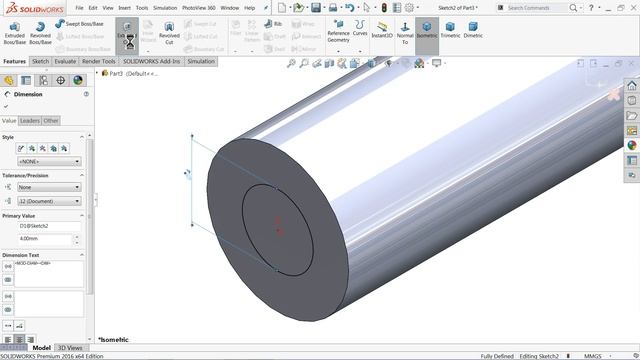
Task: Open the Options gear icon
Action: coord(409,7)
